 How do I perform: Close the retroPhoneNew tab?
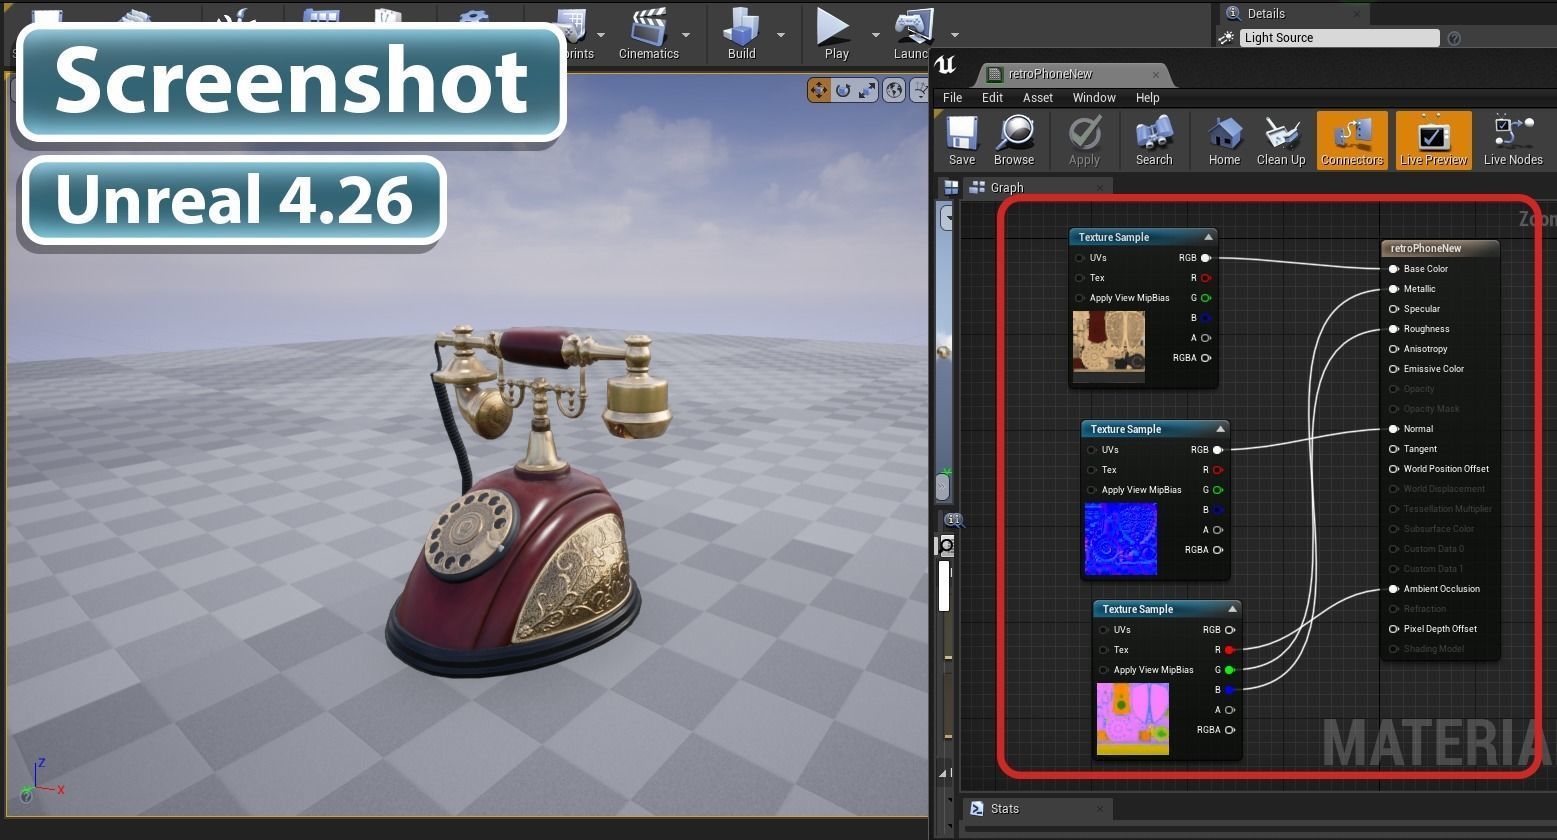[x=1155, y=74]
